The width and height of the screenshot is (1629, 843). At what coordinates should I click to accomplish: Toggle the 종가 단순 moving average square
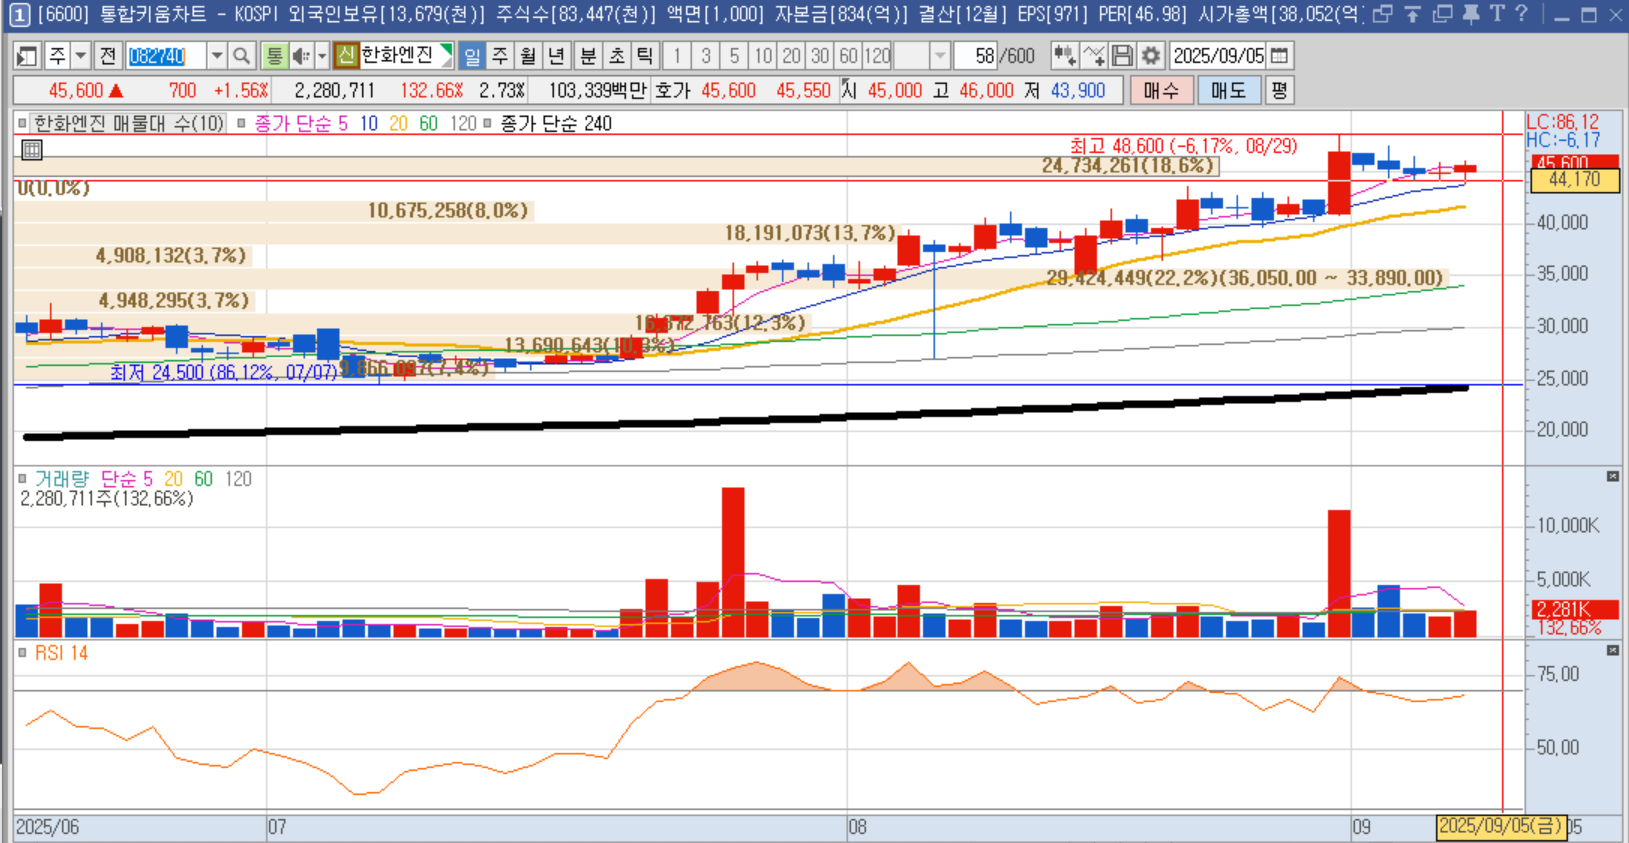tap(241, 123)
